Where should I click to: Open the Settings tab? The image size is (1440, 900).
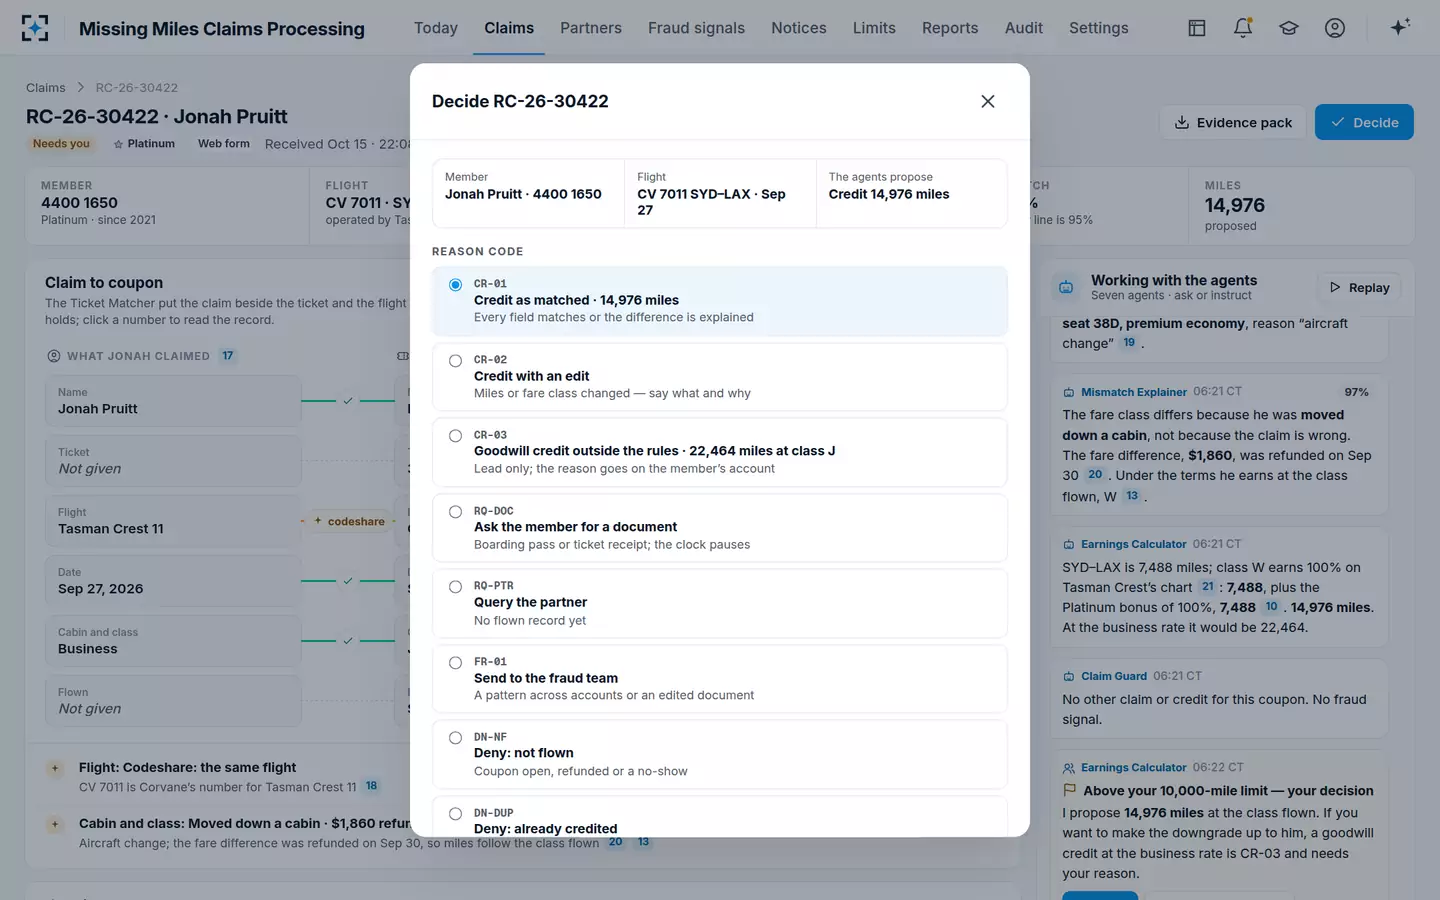1098,28
